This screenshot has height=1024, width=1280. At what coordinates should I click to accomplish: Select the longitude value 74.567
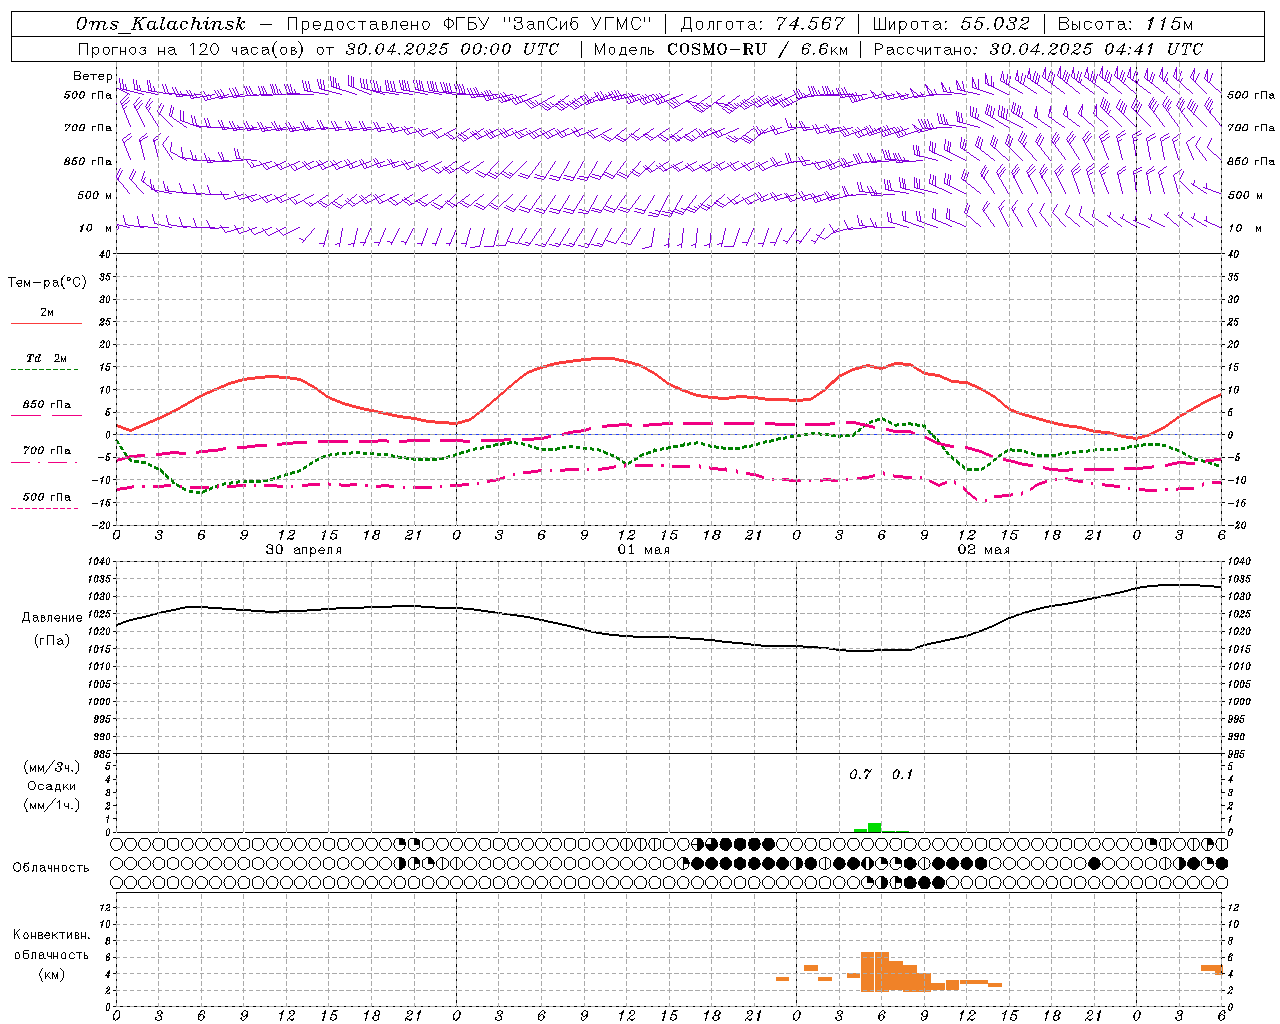click(x=810, y=24)
